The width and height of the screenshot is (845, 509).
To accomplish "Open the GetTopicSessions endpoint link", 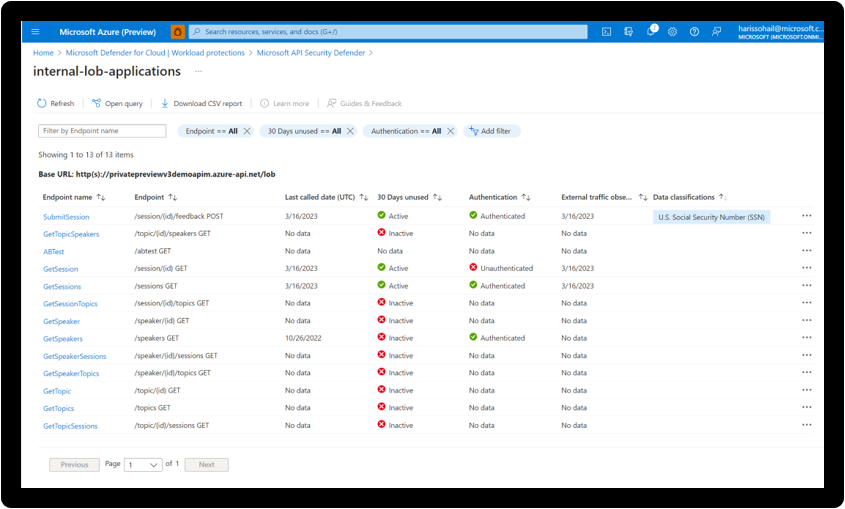I will click(x=71, y=426).
